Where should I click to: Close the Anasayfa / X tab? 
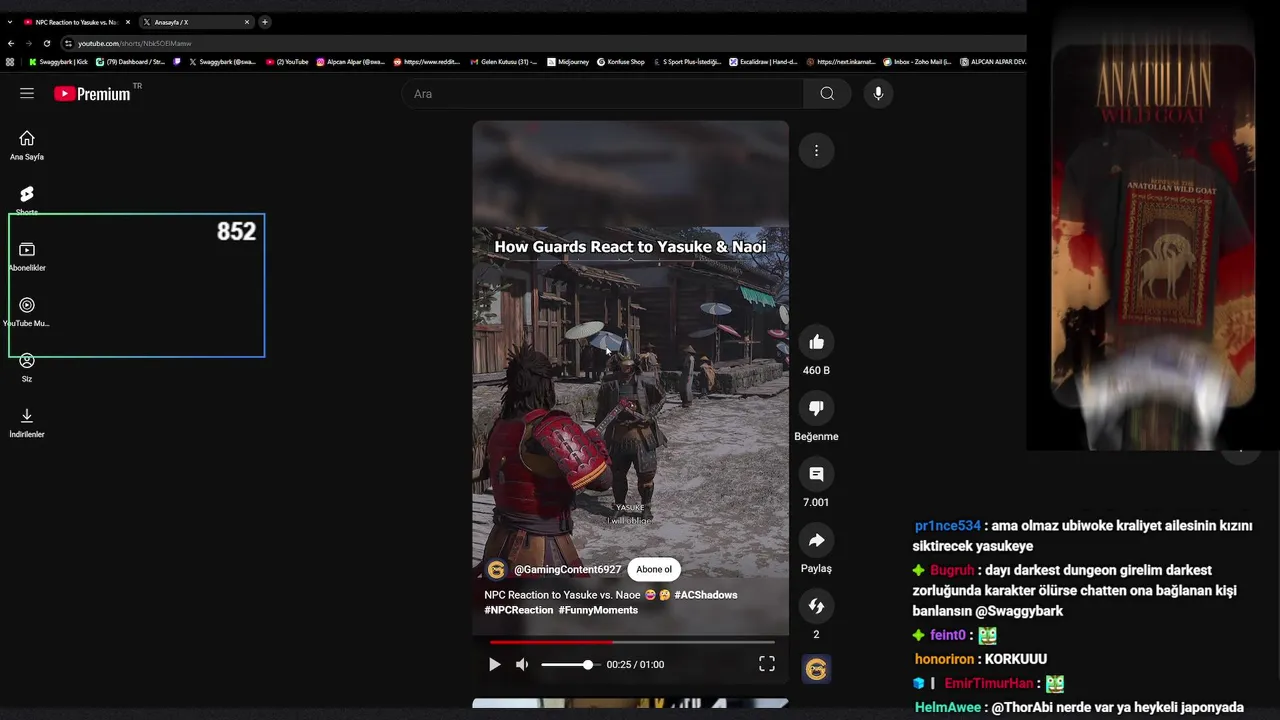click(247, 22)
